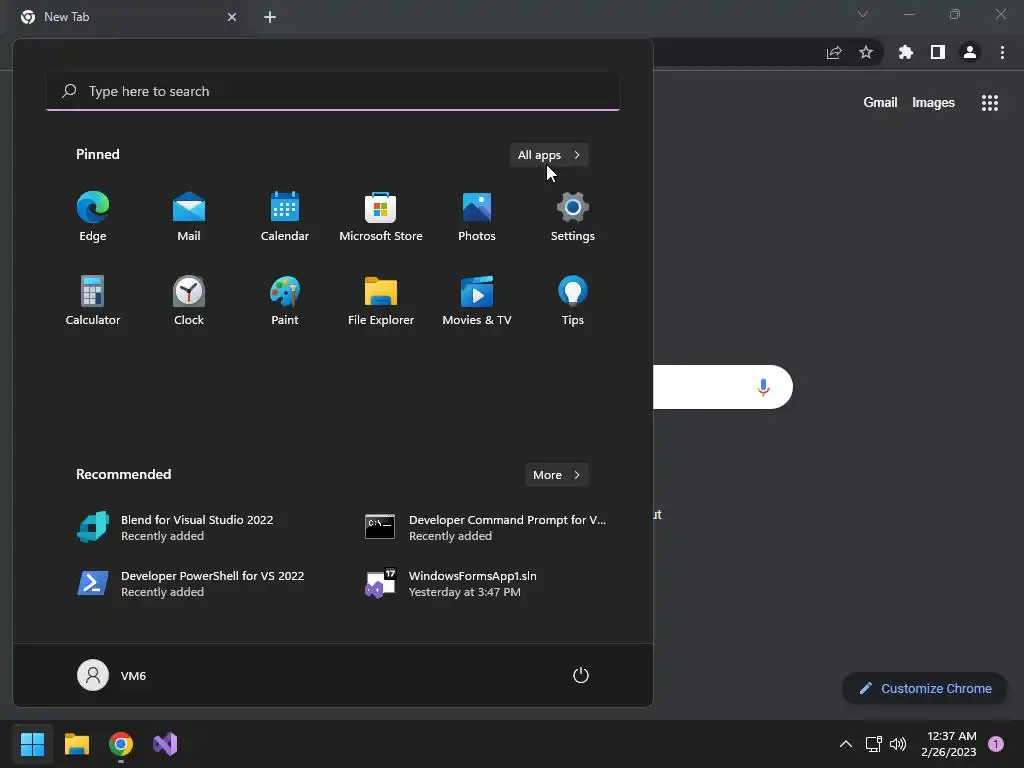
Task: Open Chrome tab search dropdown
Action: point(863,14)
